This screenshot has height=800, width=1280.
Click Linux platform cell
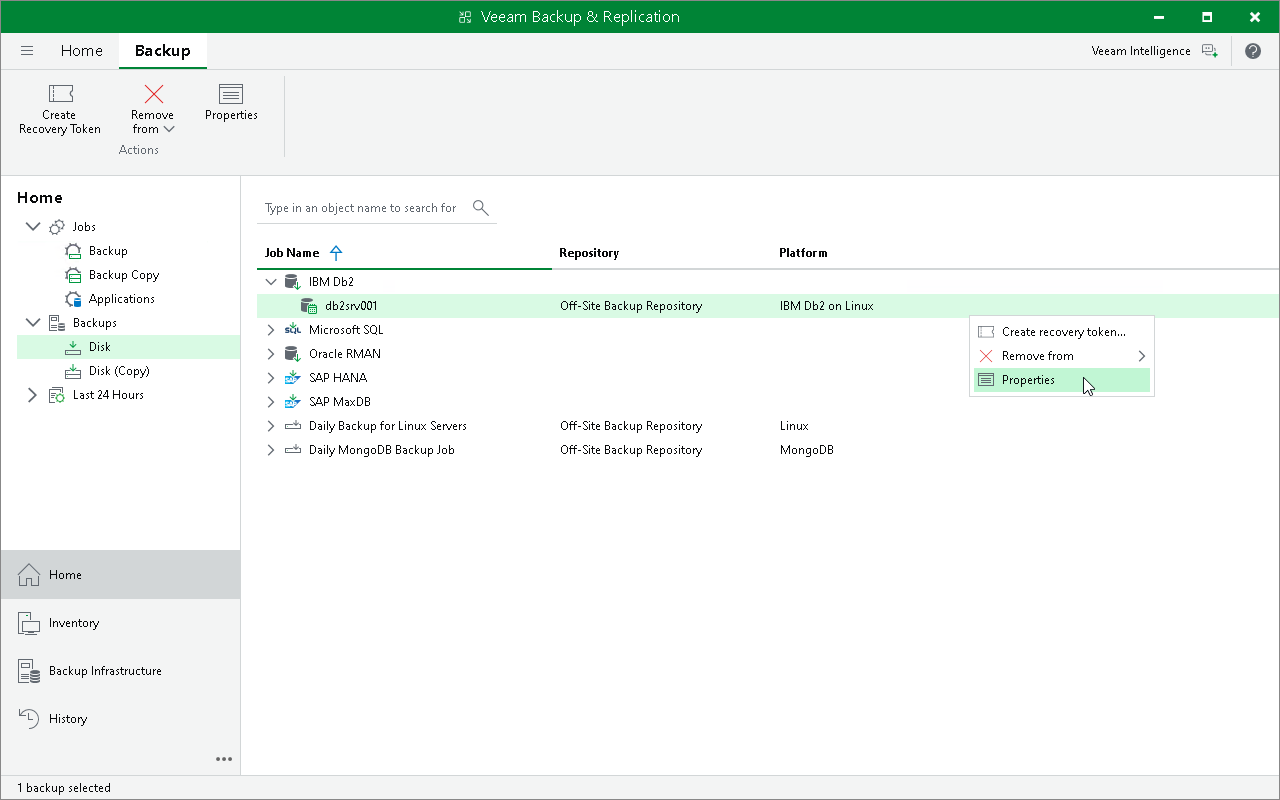tap(794, 426)
